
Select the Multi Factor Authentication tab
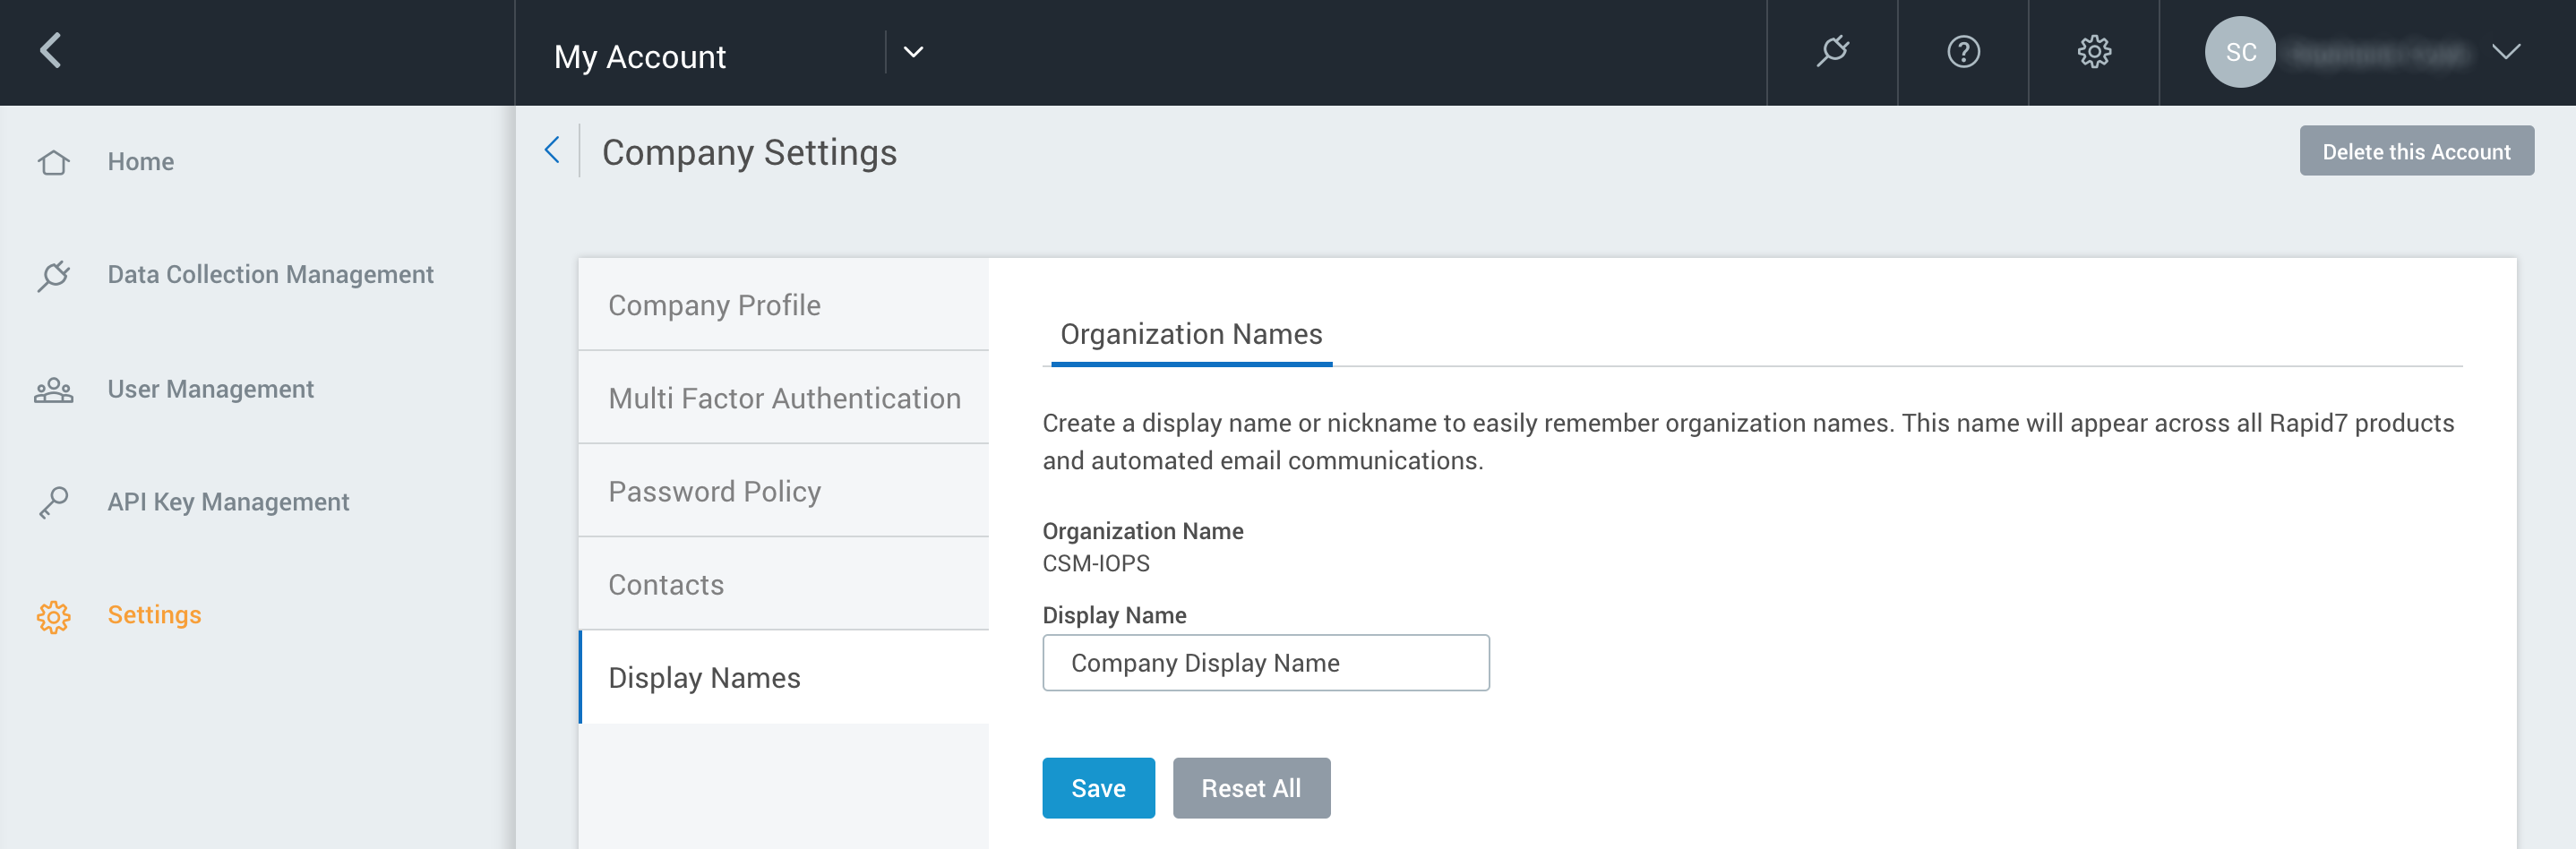point(784,398)
